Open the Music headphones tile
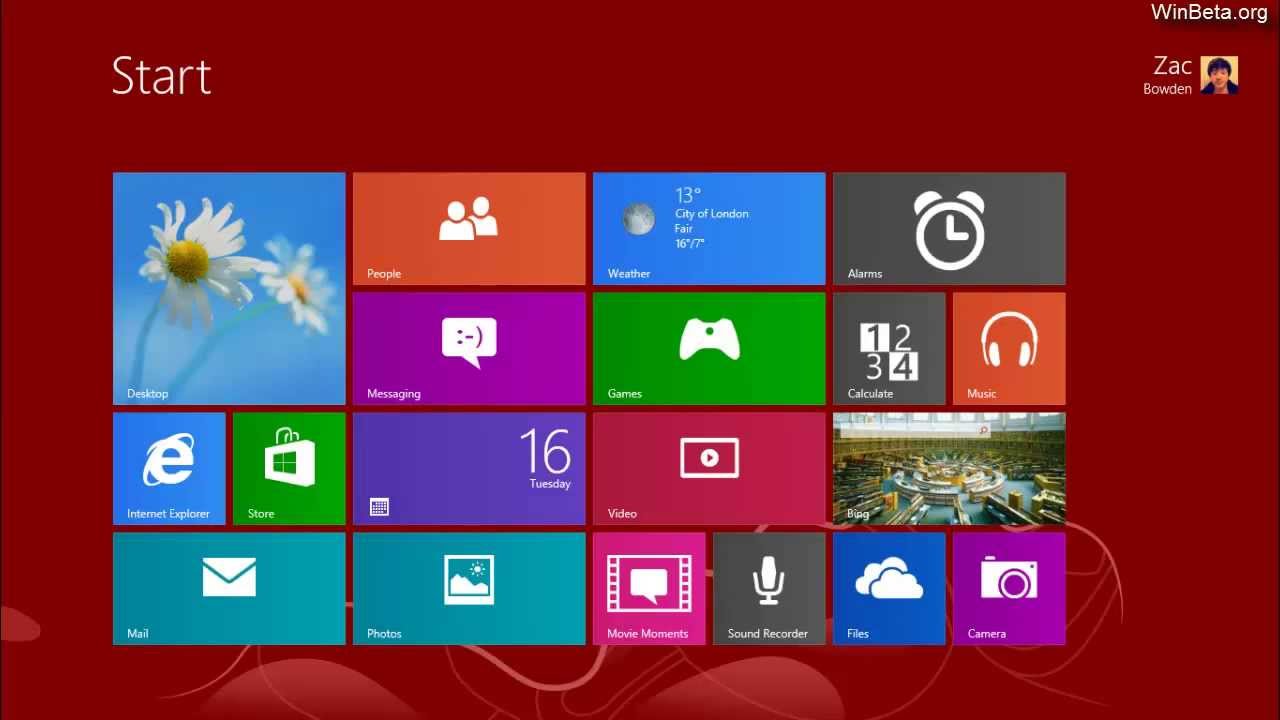The image size is (1280, 720). coord(1009,348)
